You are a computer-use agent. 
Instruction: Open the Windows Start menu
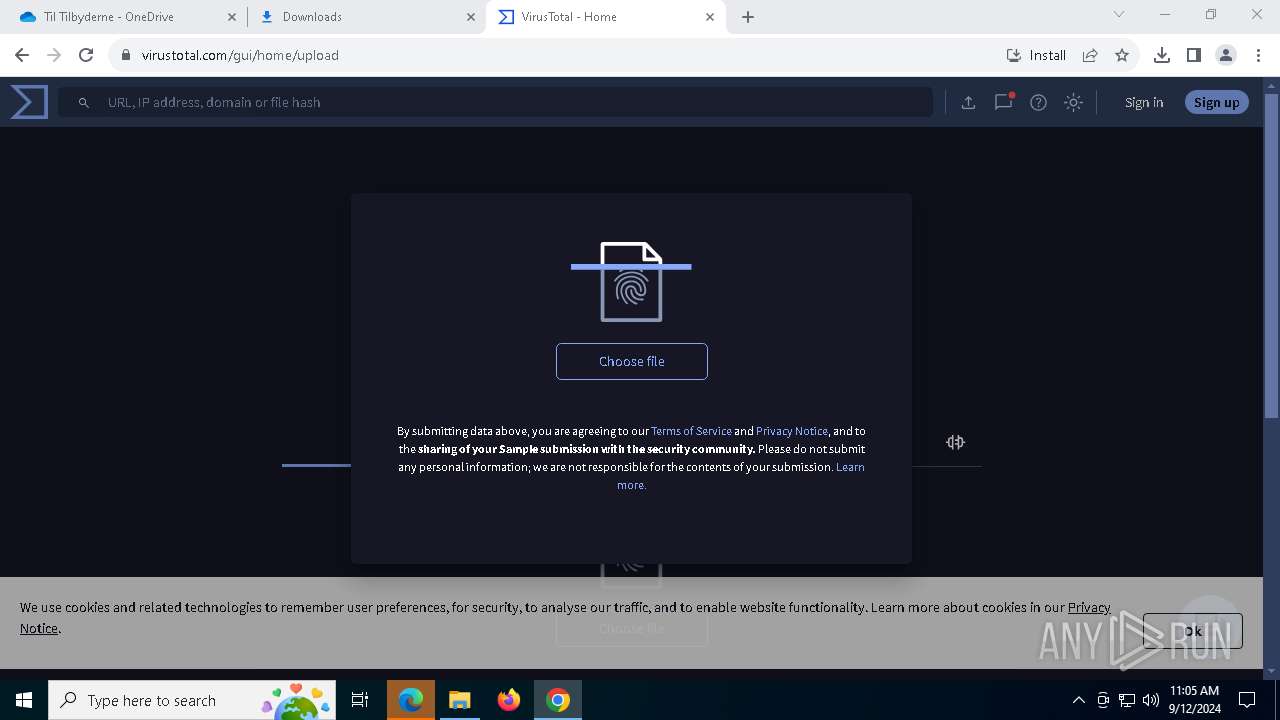24,700
